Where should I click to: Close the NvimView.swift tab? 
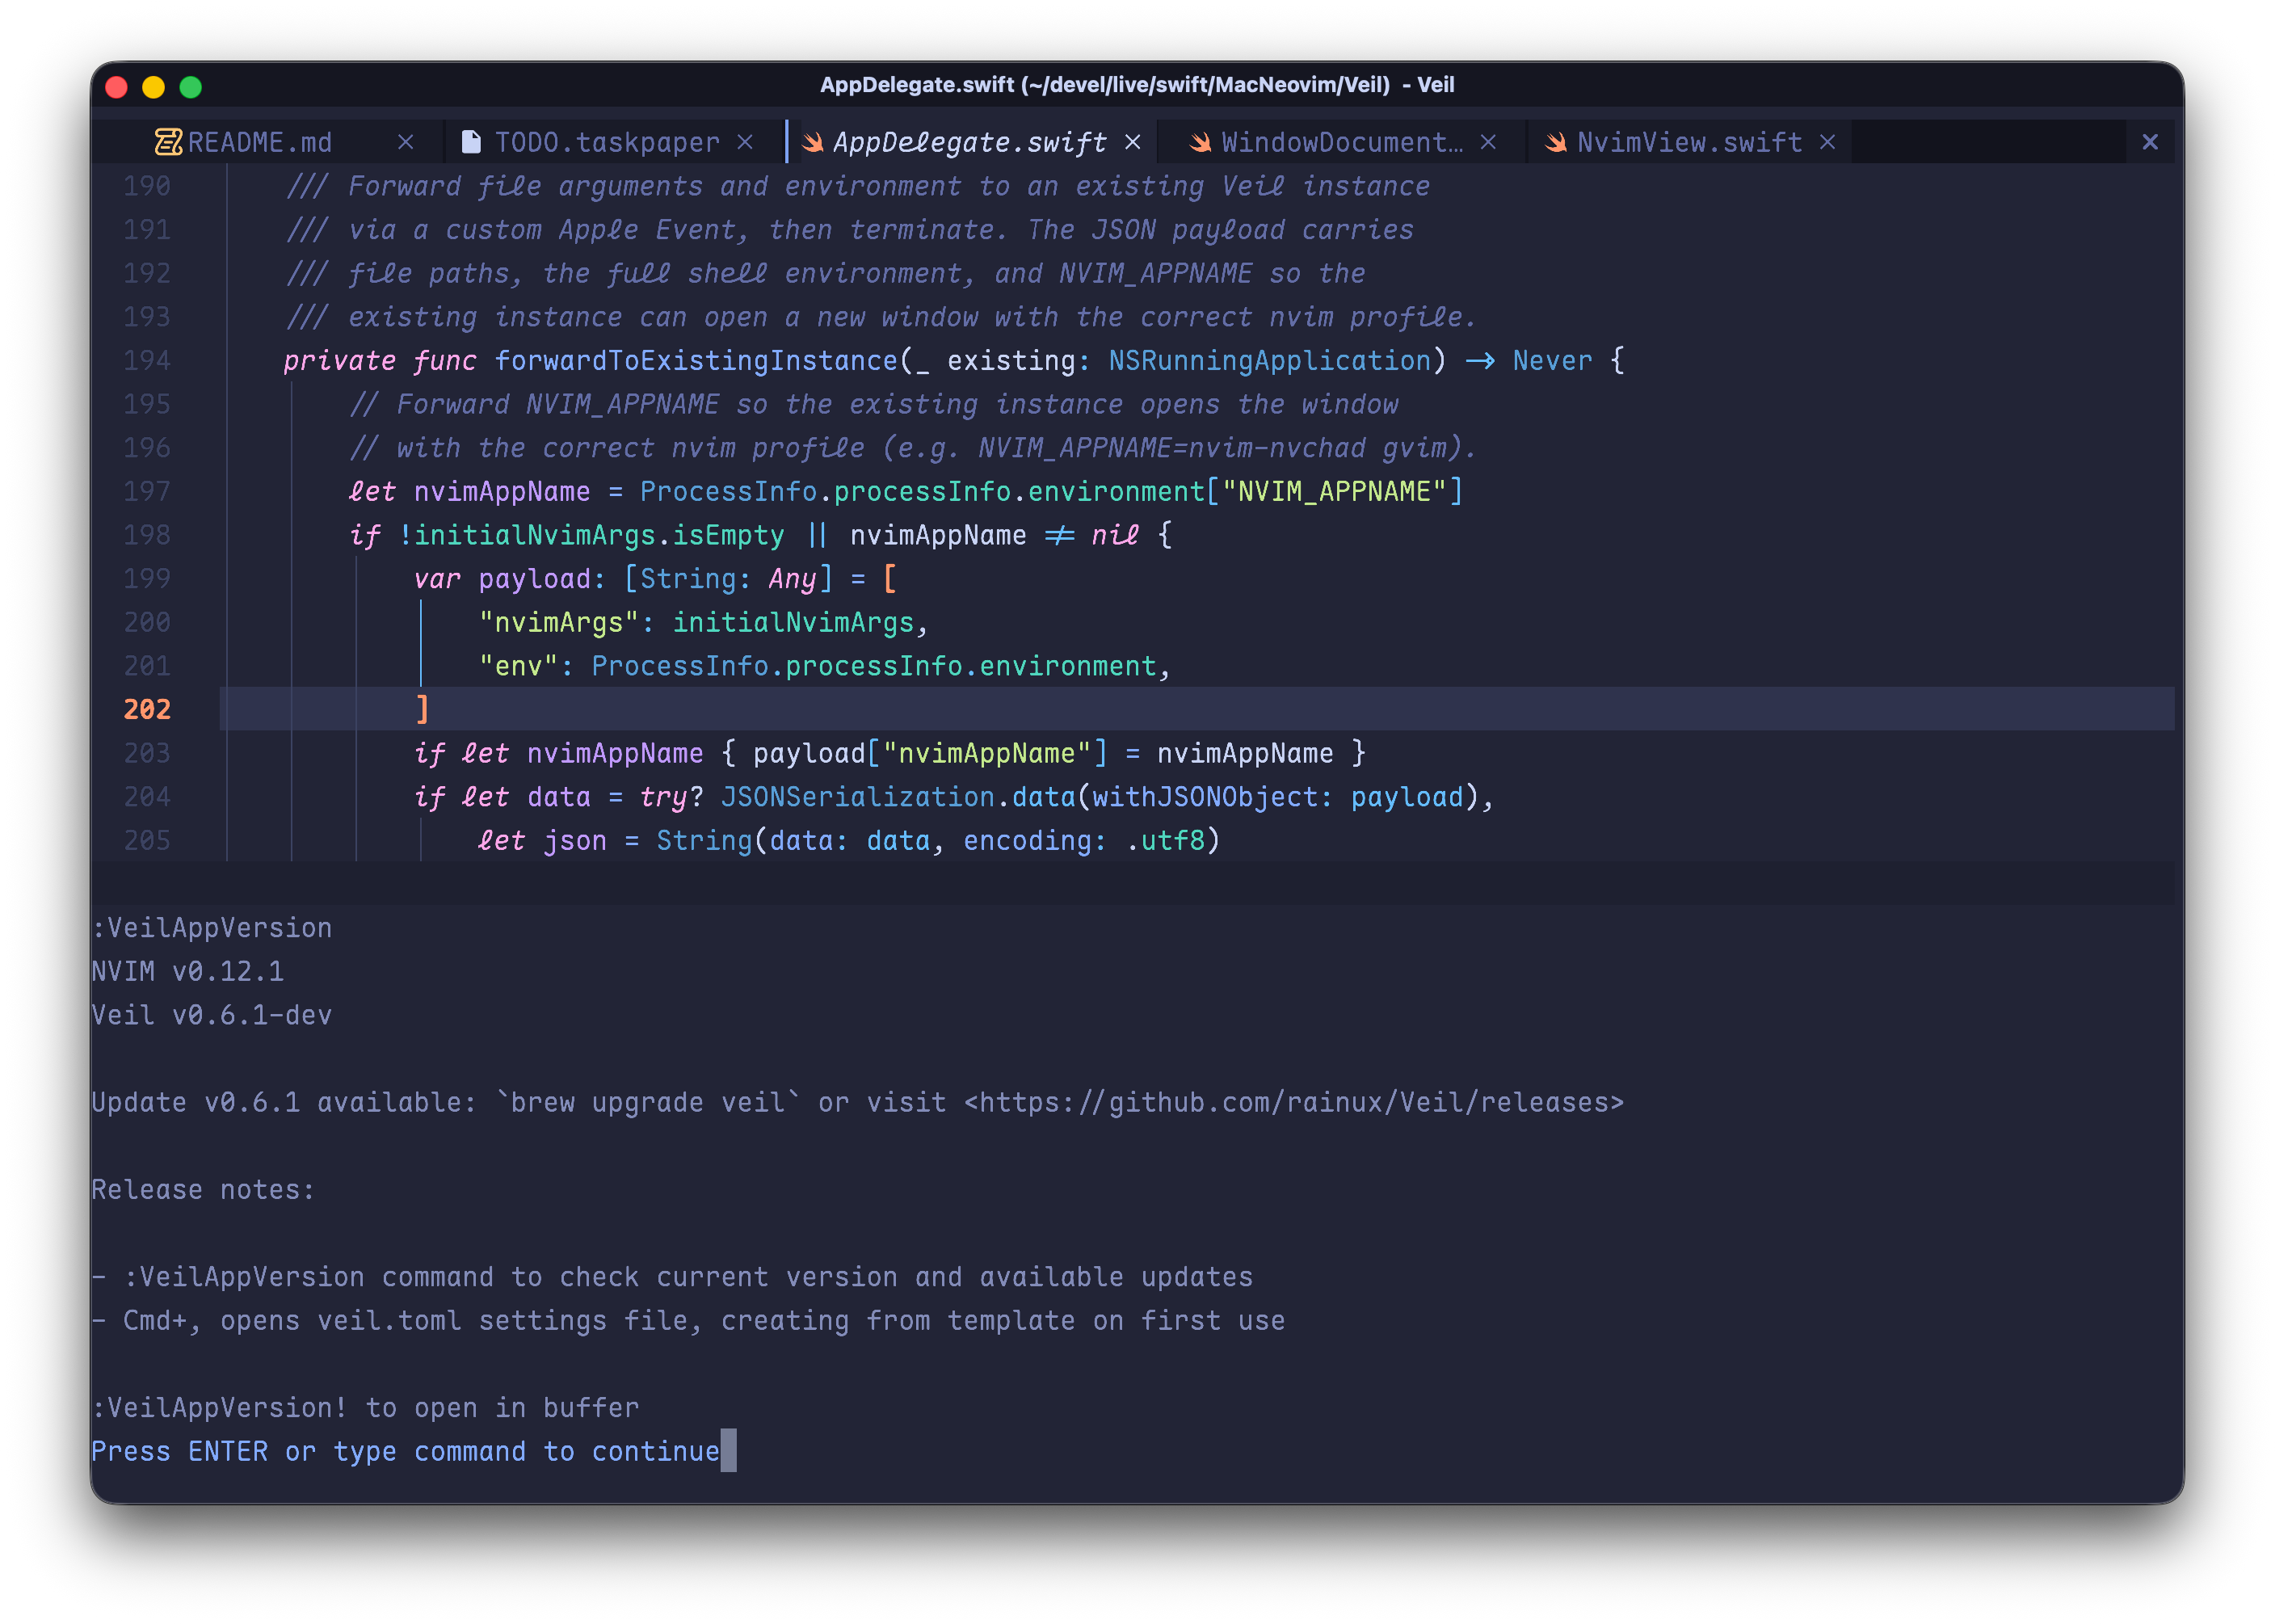click(x=1827, y=142)
